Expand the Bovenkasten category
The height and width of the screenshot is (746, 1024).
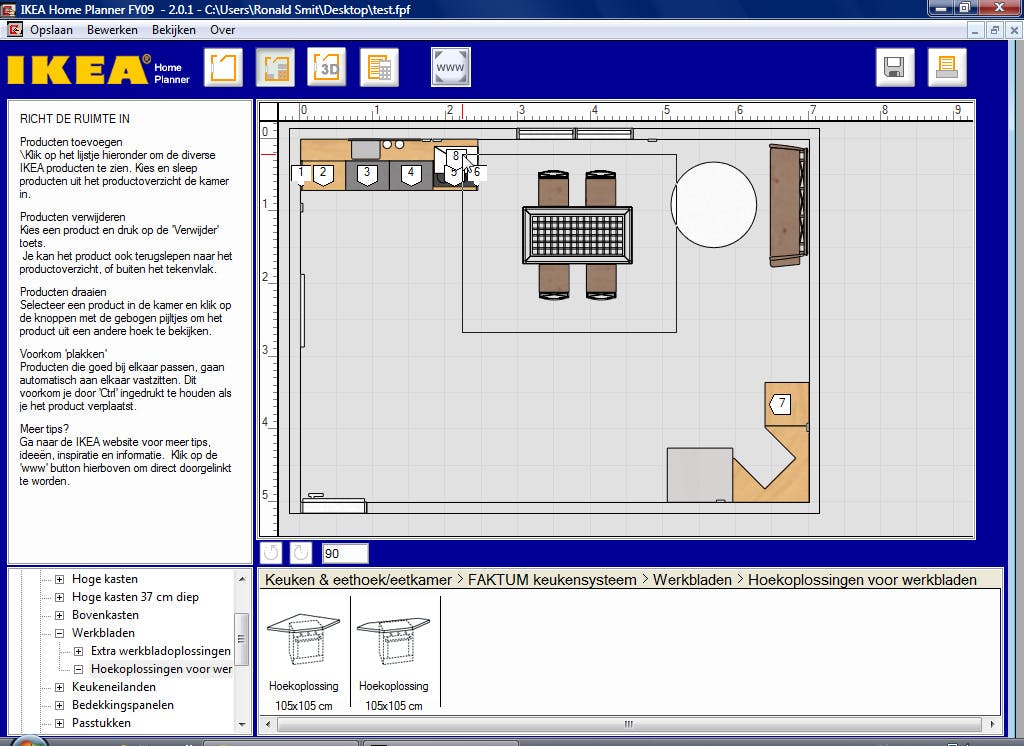pyautogui.click(x=59, y=615)
